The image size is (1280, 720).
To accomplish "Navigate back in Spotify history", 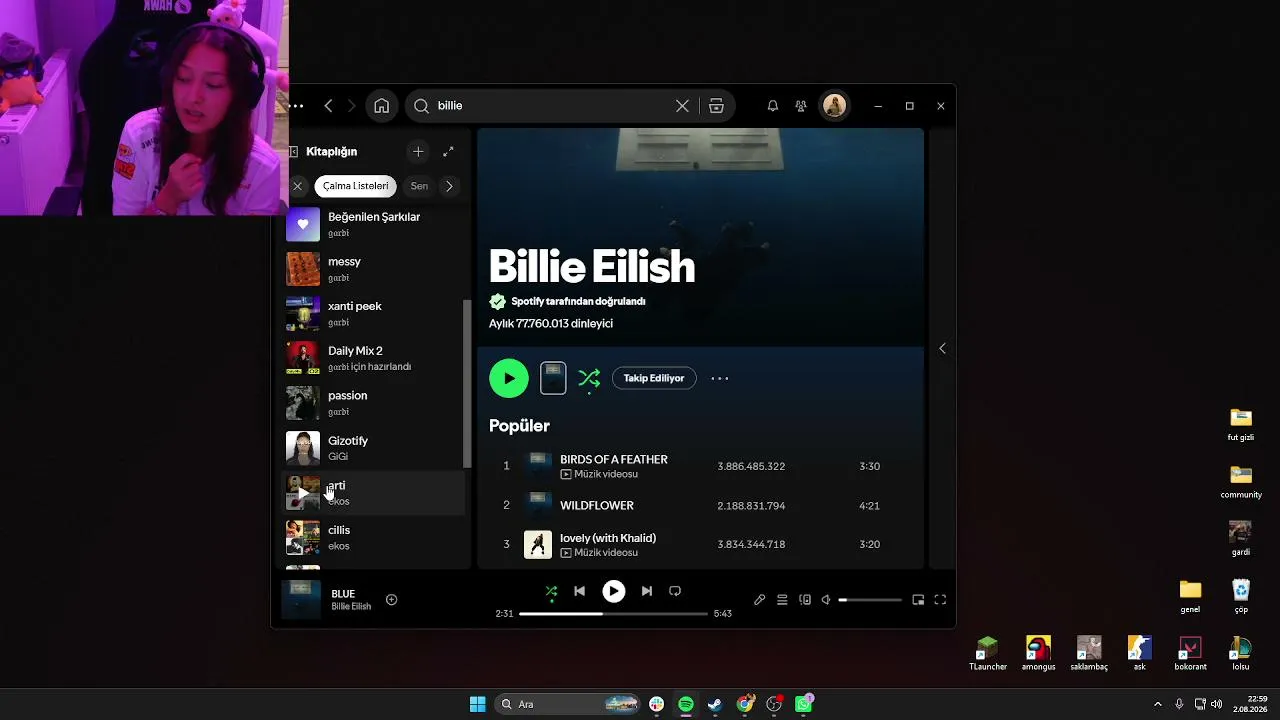I will 328,106.
